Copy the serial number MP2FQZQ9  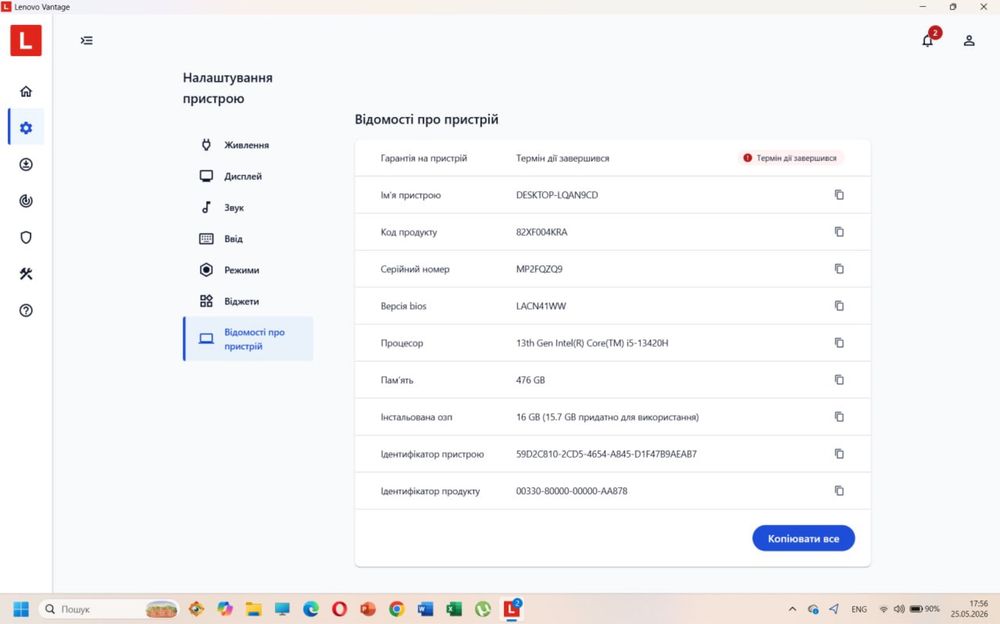click(839, 269)
